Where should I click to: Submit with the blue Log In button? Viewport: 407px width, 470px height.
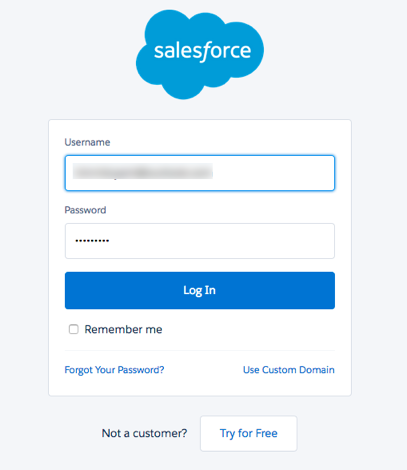[200, 290]
